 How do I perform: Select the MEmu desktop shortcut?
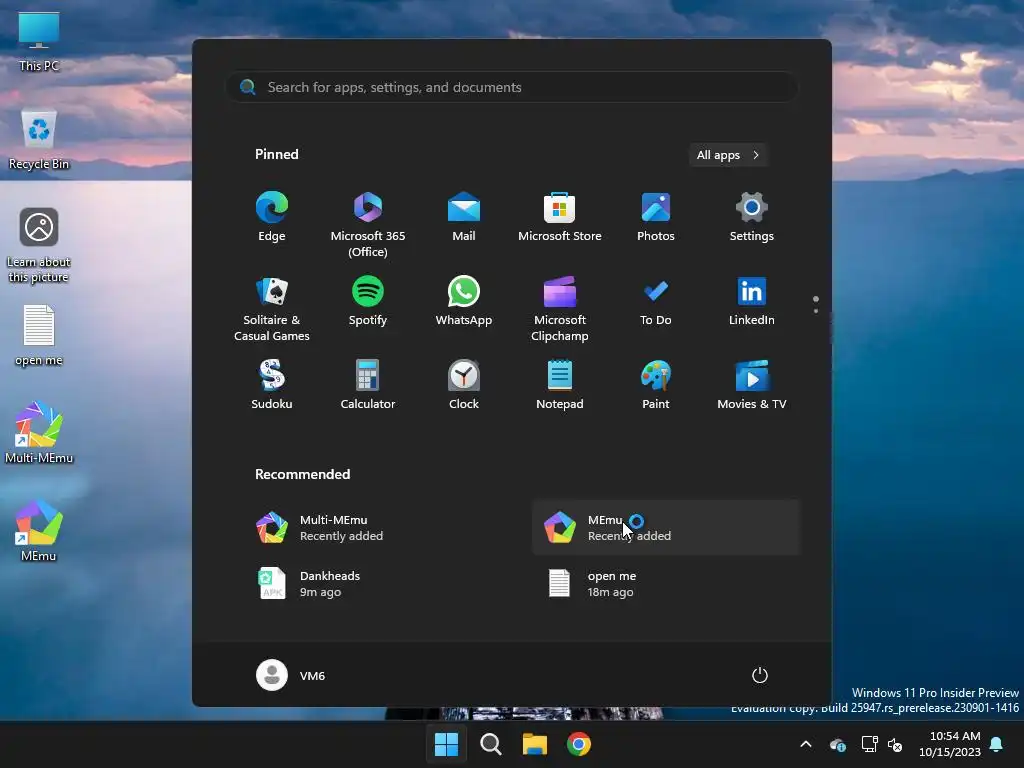39,531
